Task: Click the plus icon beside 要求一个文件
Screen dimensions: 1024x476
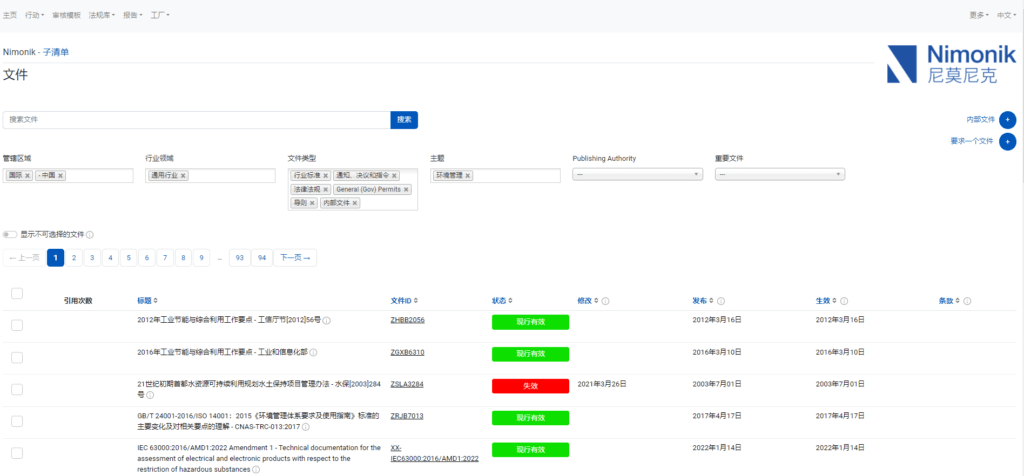Action: point(1007,142)
